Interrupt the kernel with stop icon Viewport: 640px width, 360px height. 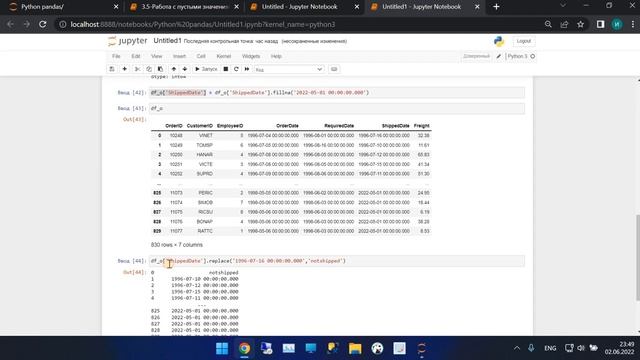(226, 69)
